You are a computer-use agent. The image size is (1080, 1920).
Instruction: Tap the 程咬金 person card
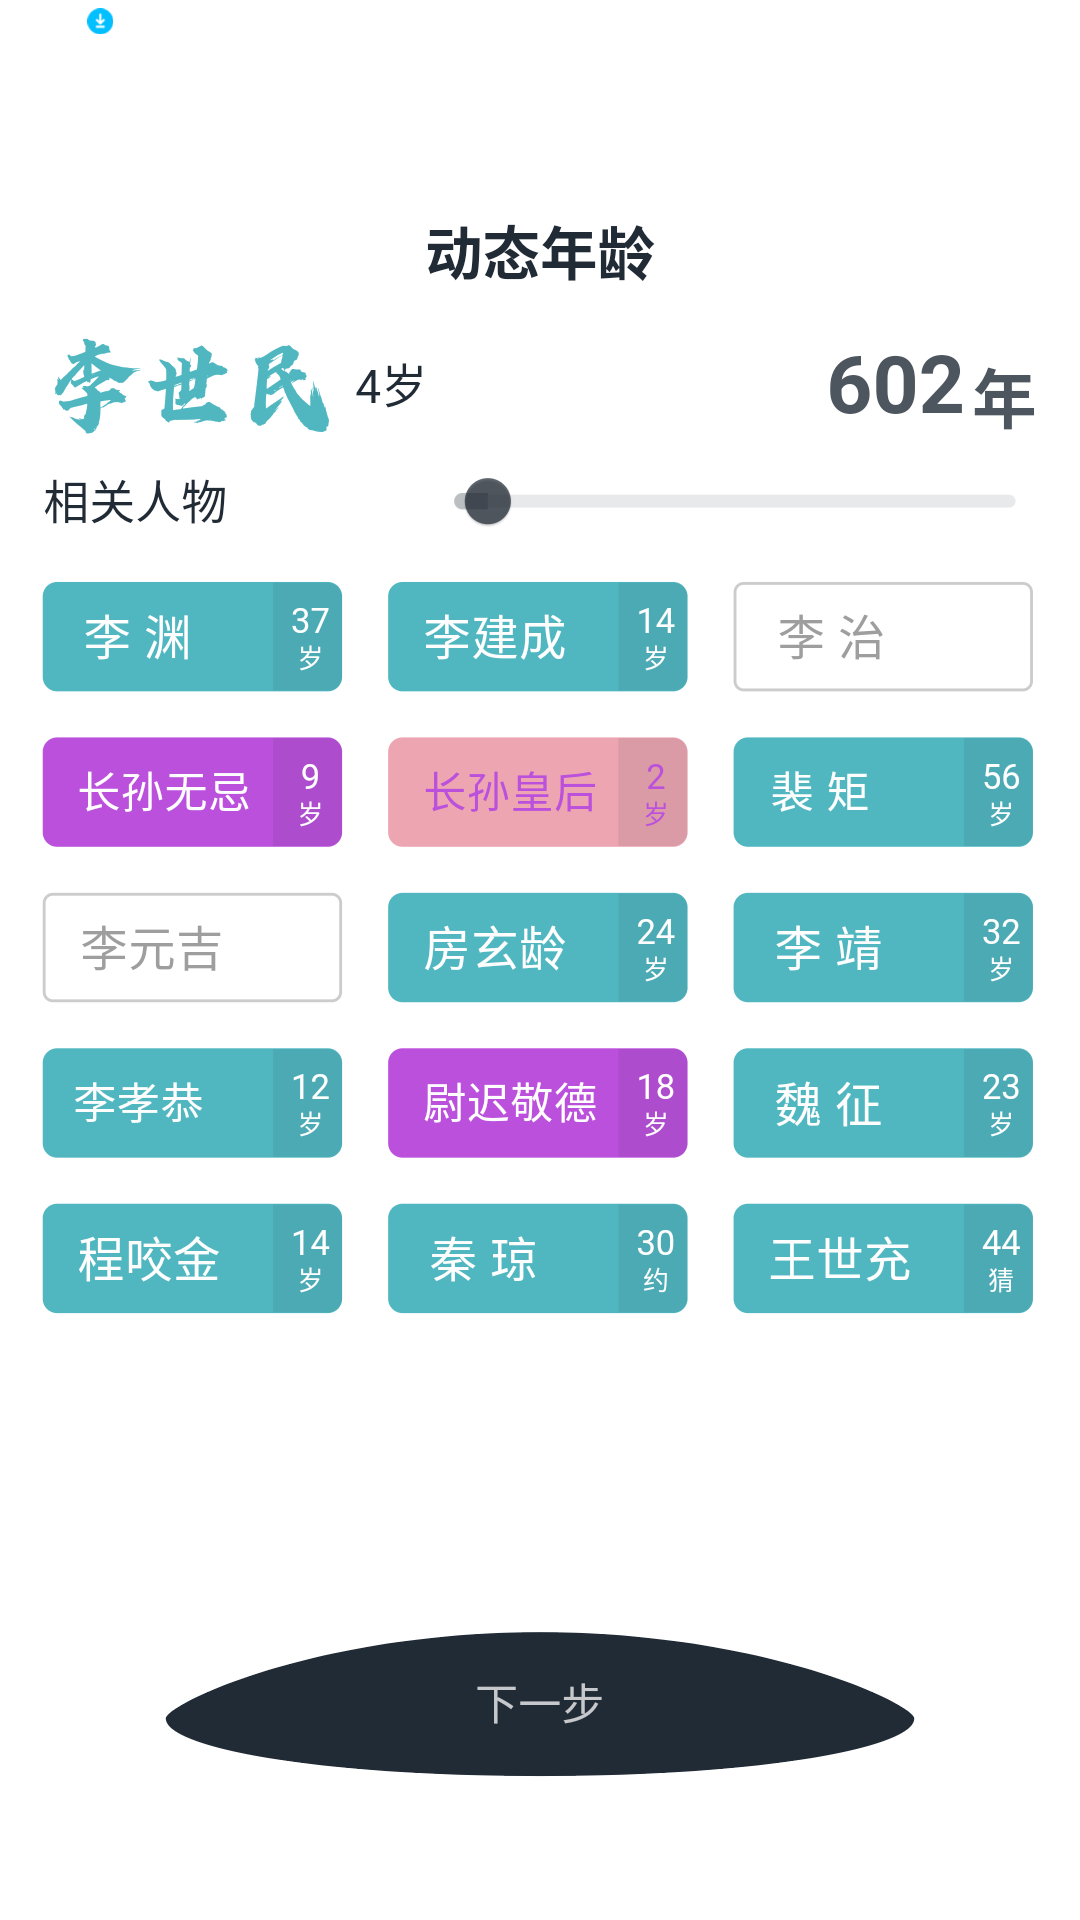tap(192, 1258)
